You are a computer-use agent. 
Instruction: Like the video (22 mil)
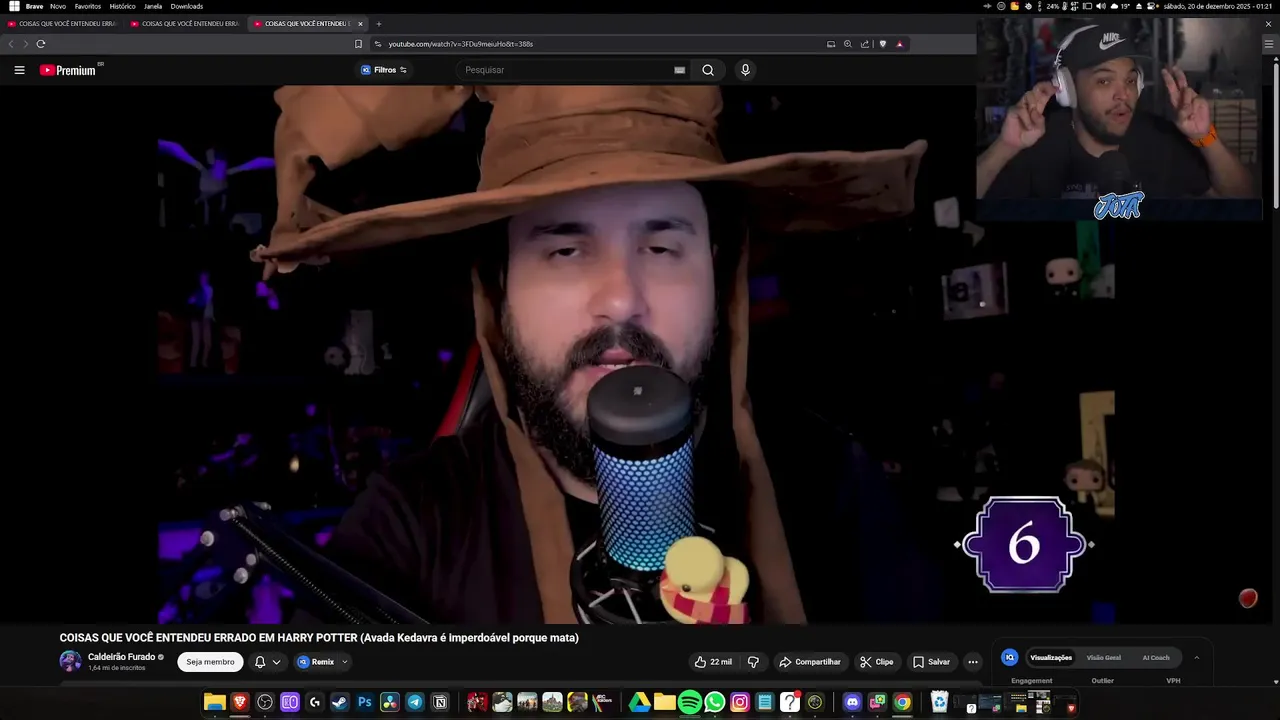coord(714,662)
